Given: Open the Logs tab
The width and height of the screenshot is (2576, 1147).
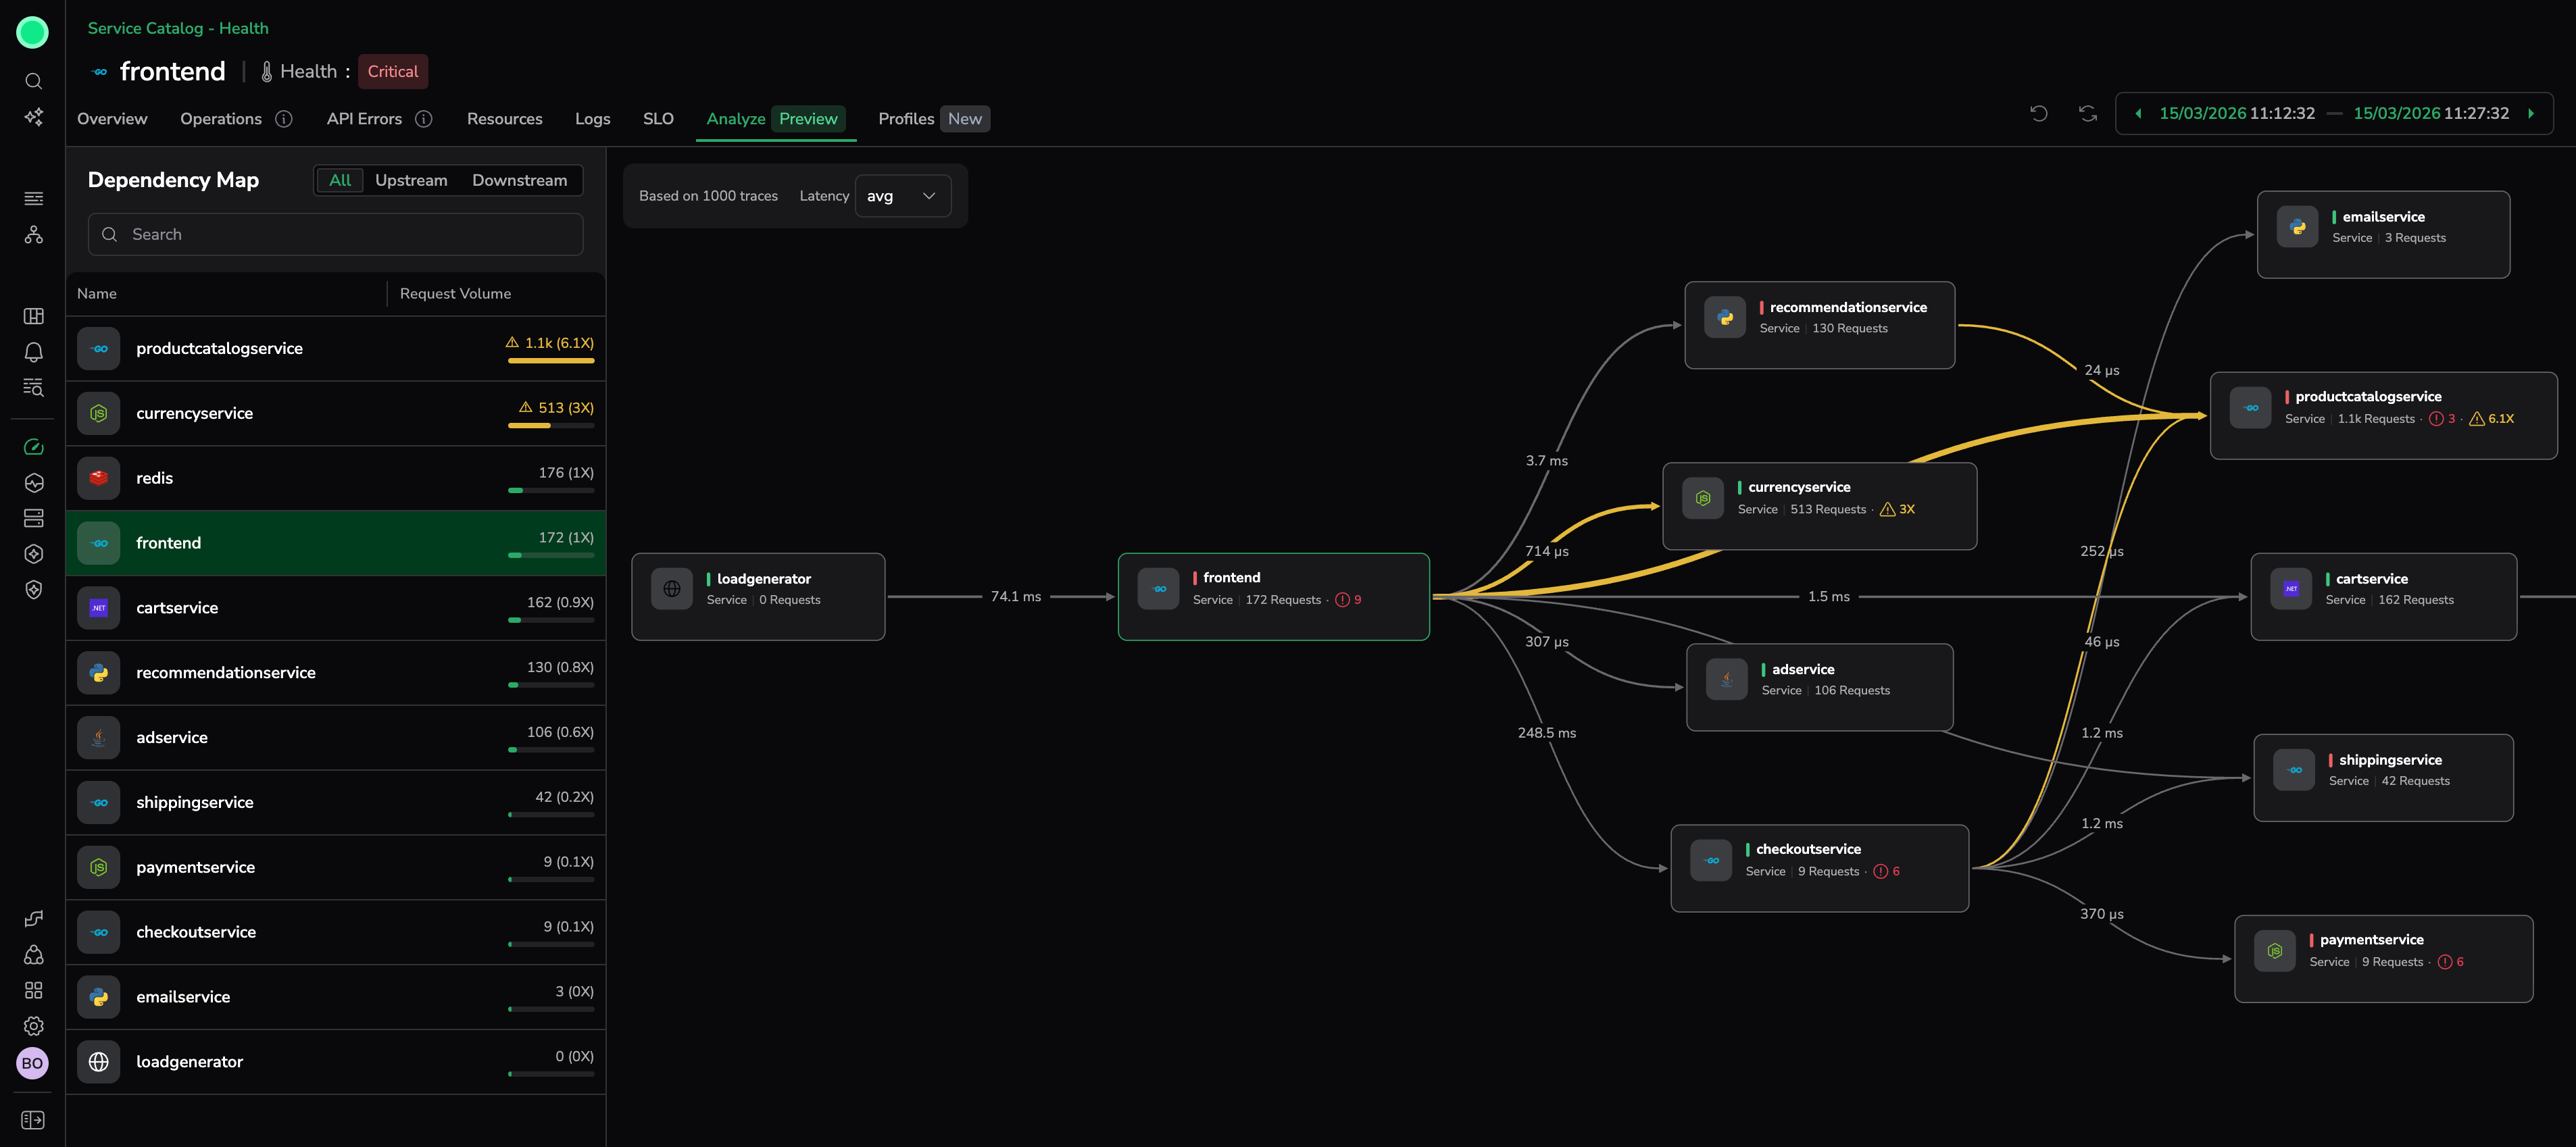Looking at the screenshot, I should click(592, 119).
